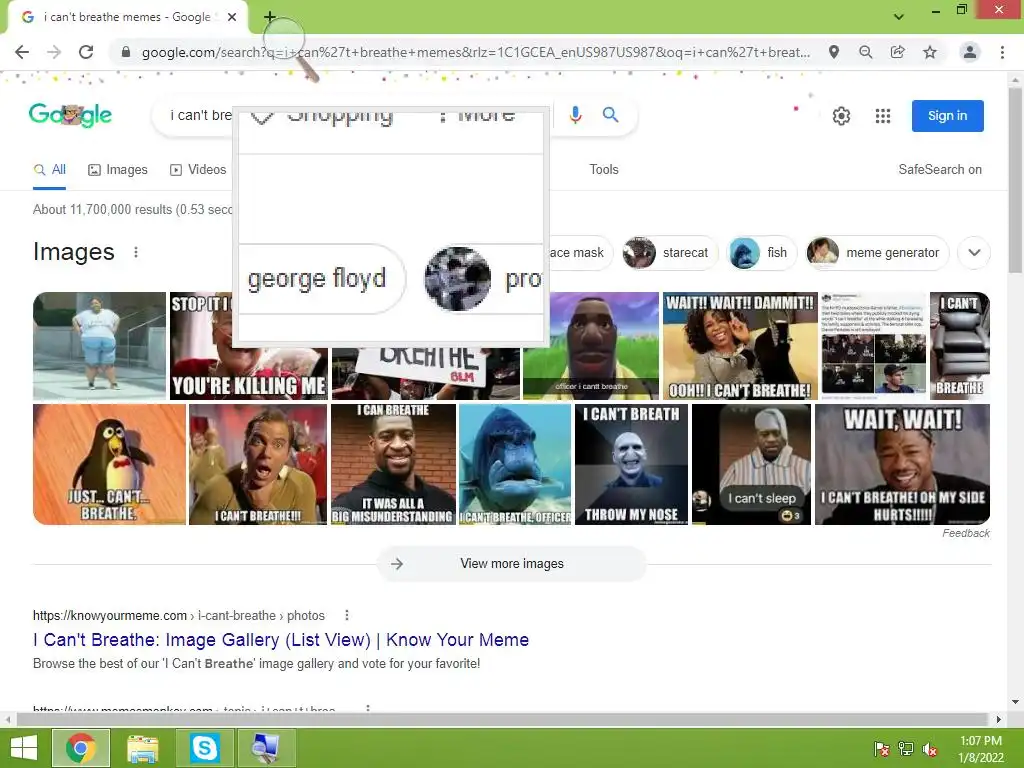Open Chrome's three-dot menu

pos(1002,52)
